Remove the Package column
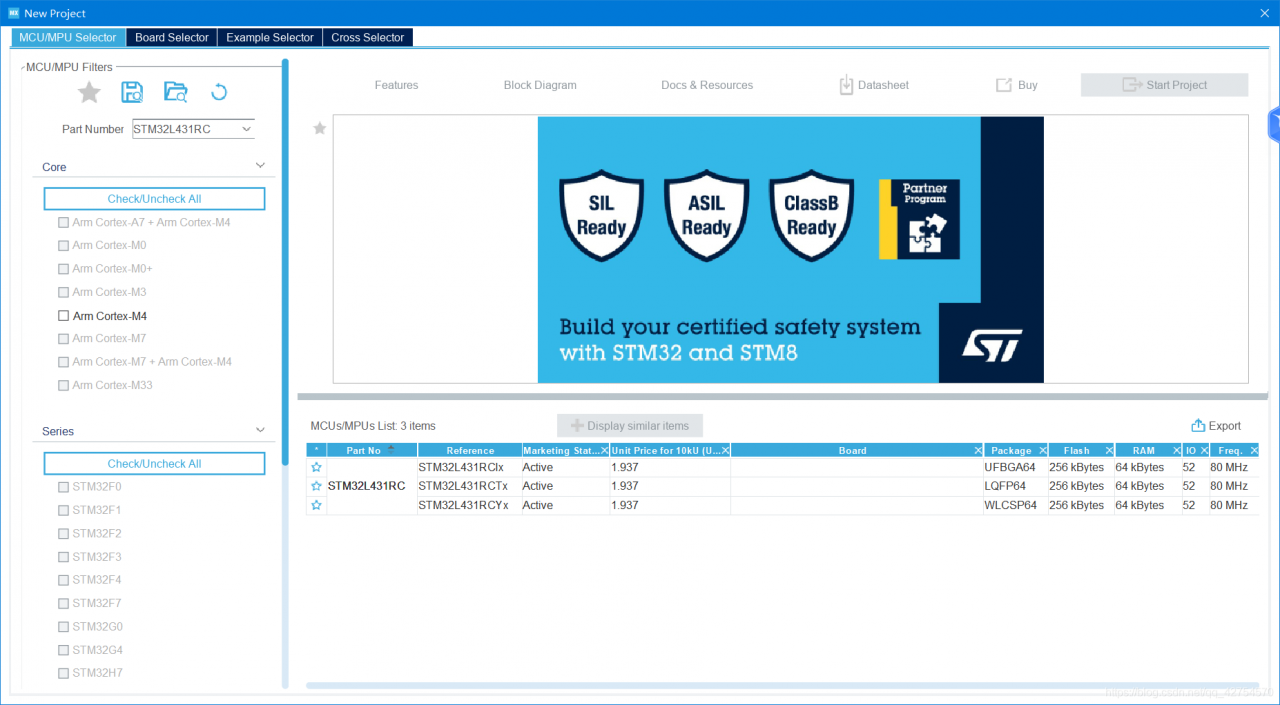 tap(1042, 450)
